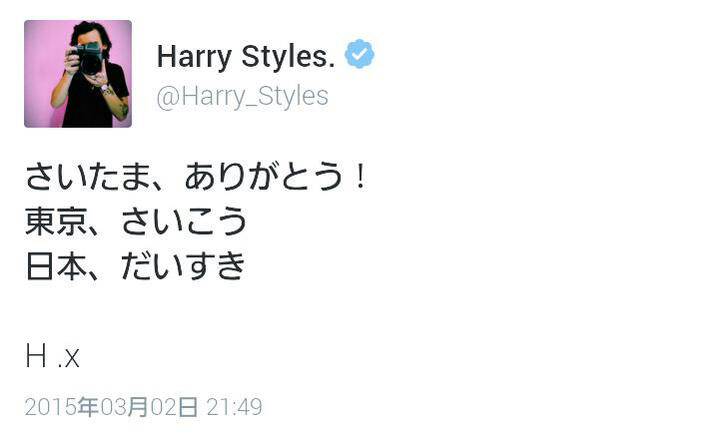Click the kanji 日本 in third line

click(x=56, y=266)
